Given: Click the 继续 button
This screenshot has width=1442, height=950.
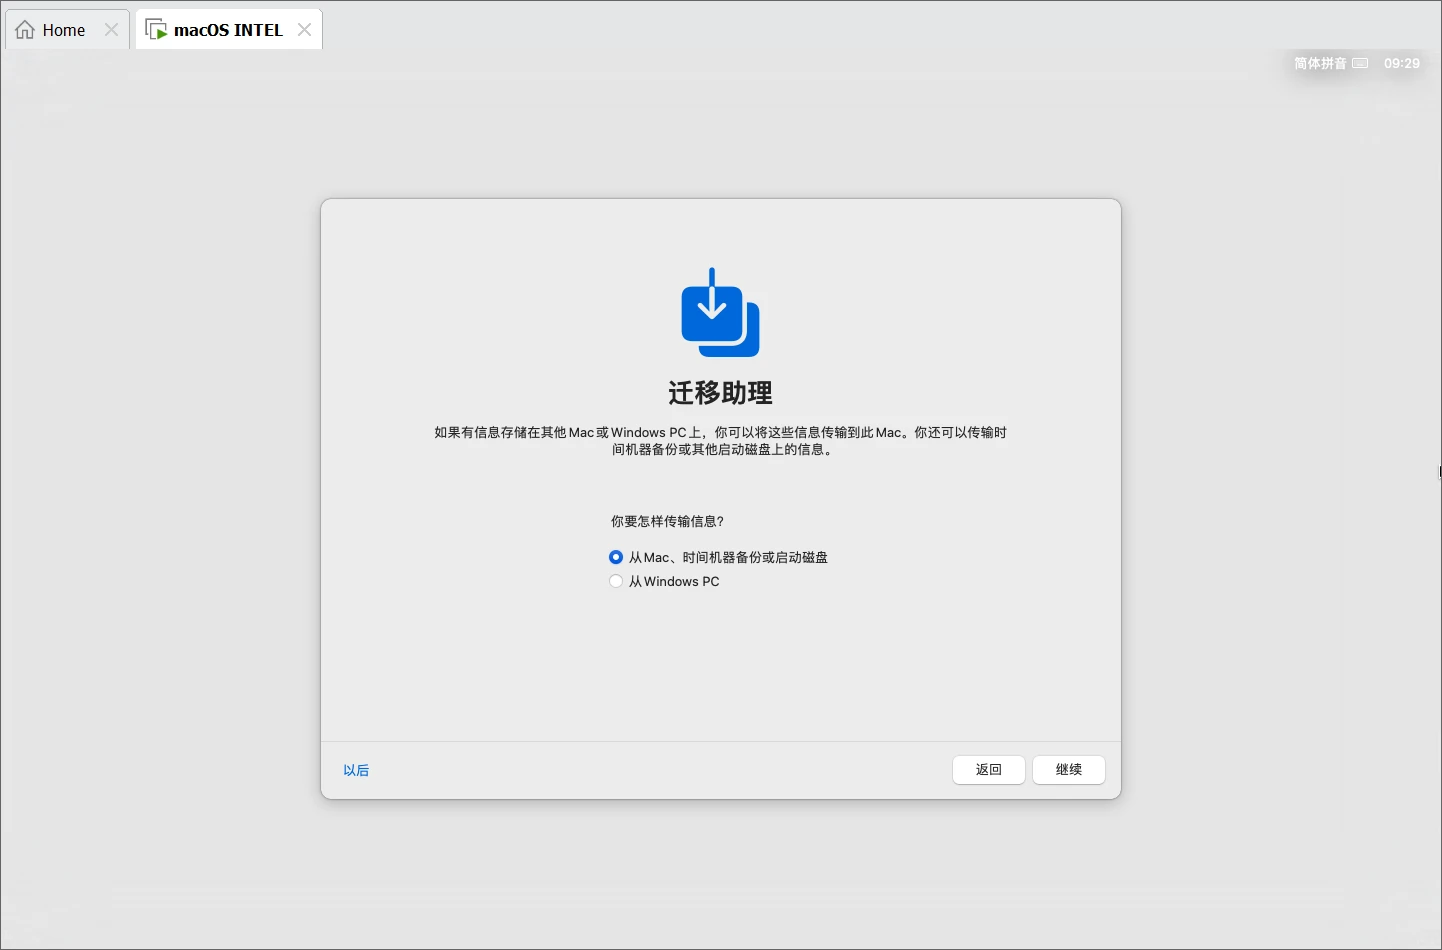Looking at the screenshot, I should (x=1069, y=770).
